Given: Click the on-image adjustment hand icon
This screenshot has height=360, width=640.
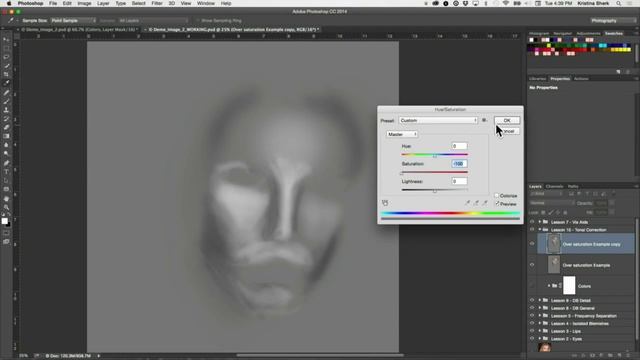Looking at the screenshot, I should [384, 203].
